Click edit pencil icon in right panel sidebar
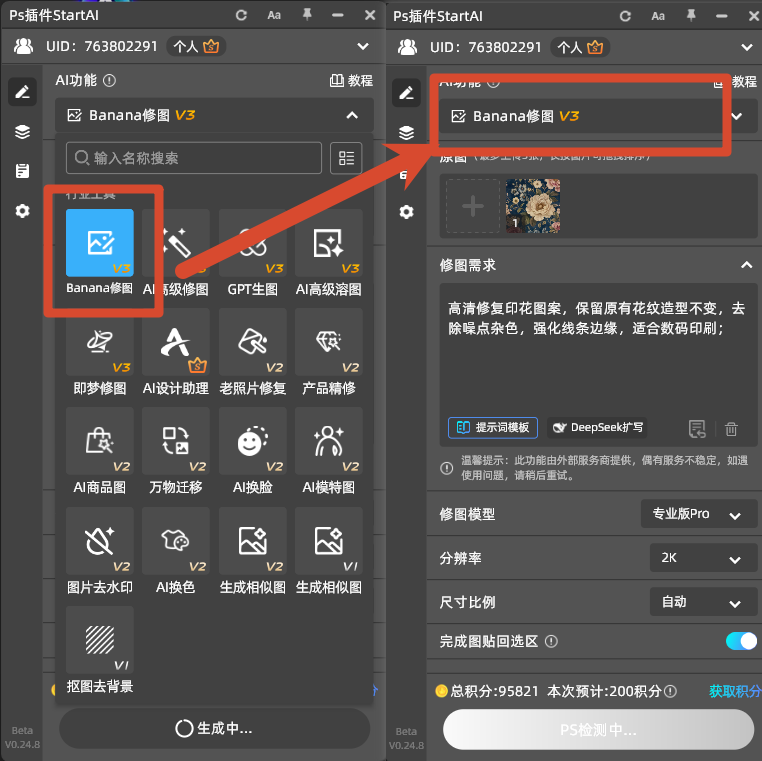Image resolution: width=762 pixels, height=761 pixels. pos(406,92)
